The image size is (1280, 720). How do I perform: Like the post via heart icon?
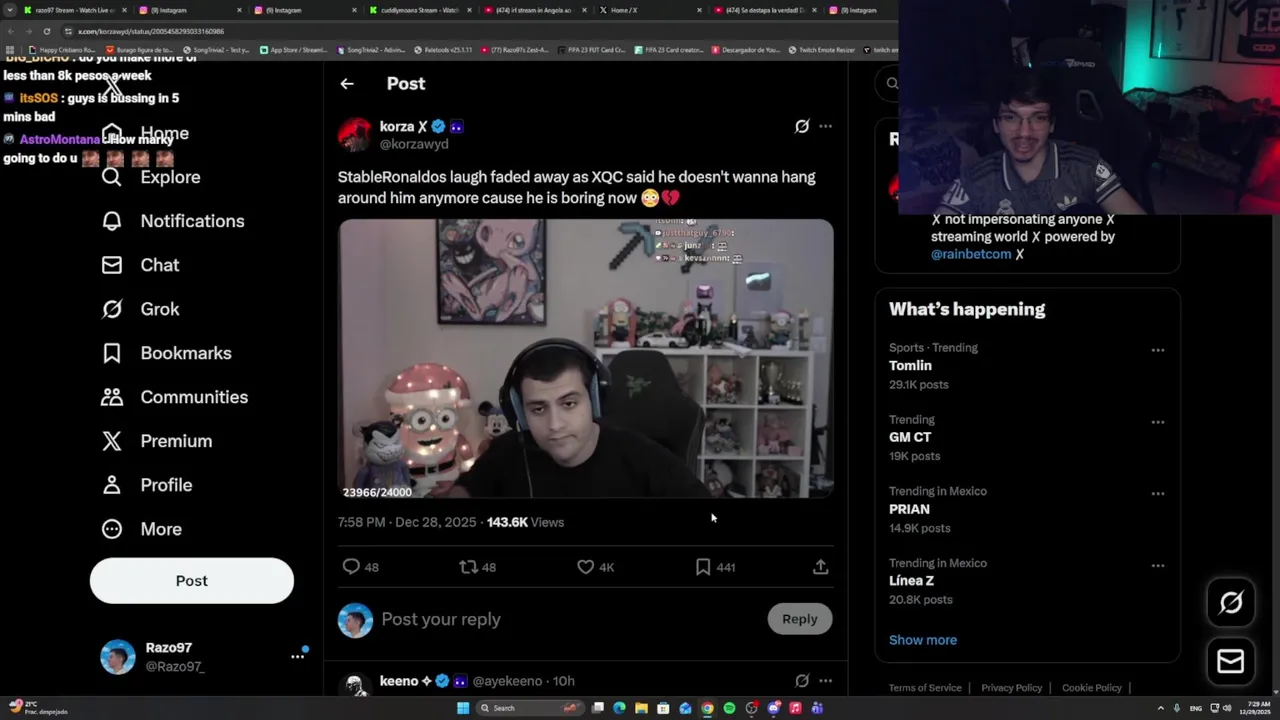tap(586, 567)
